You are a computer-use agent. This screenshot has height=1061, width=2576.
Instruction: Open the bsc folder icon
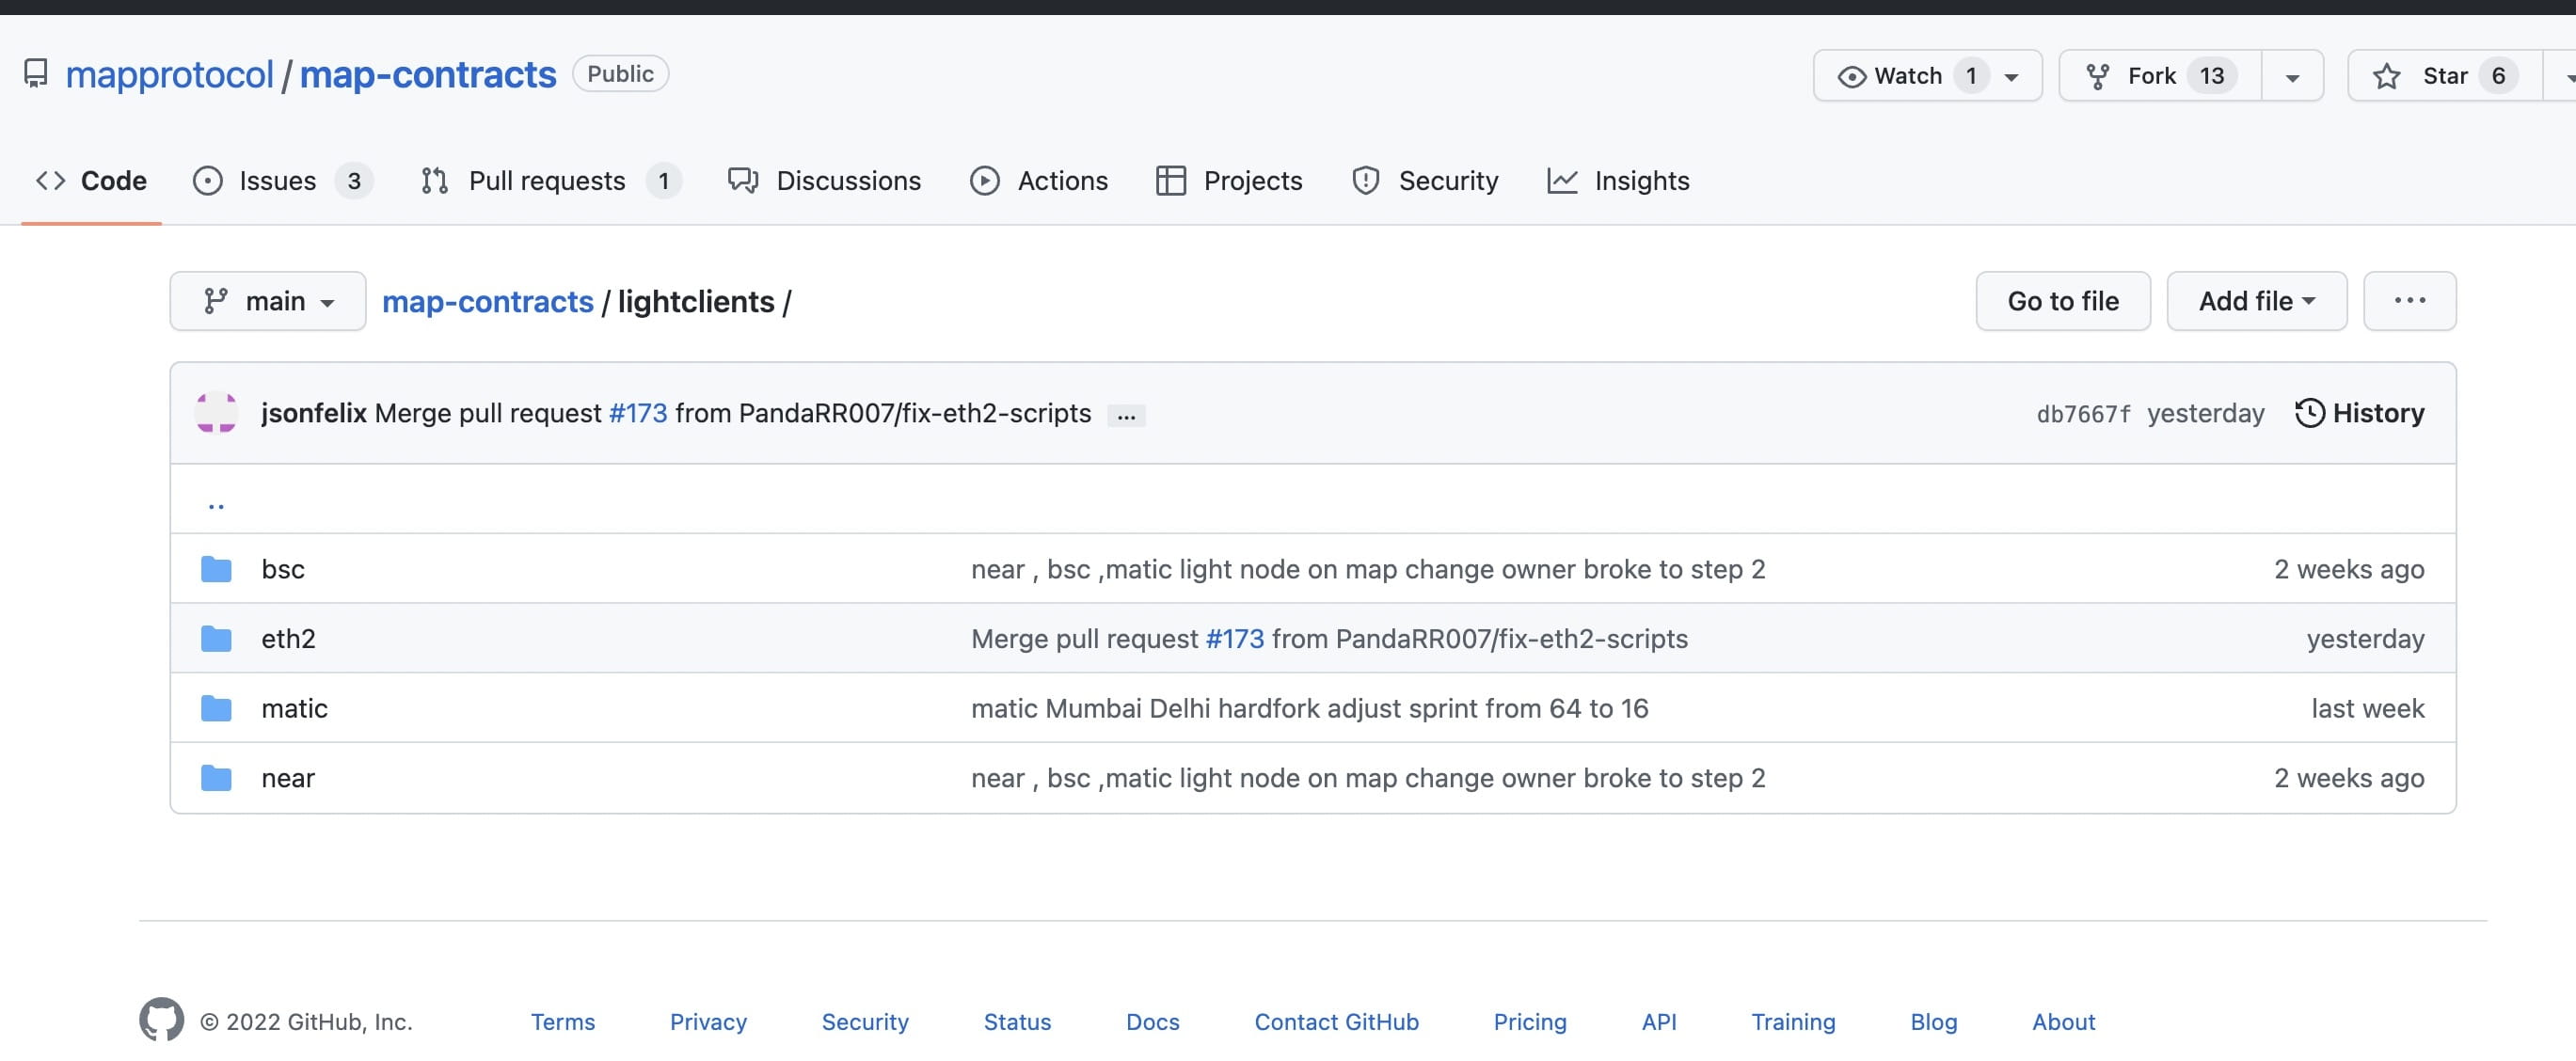click(x=216, y=569)
